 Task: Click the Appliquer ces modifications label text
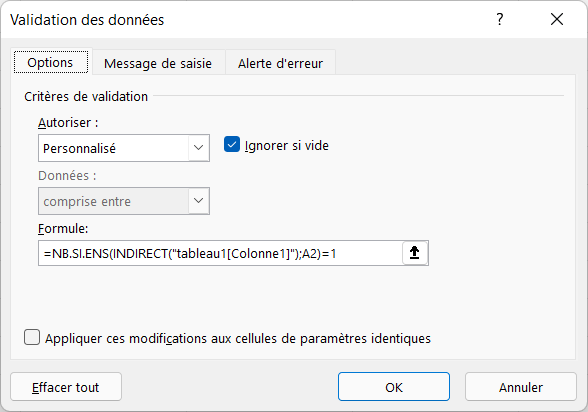coord(238,339)
